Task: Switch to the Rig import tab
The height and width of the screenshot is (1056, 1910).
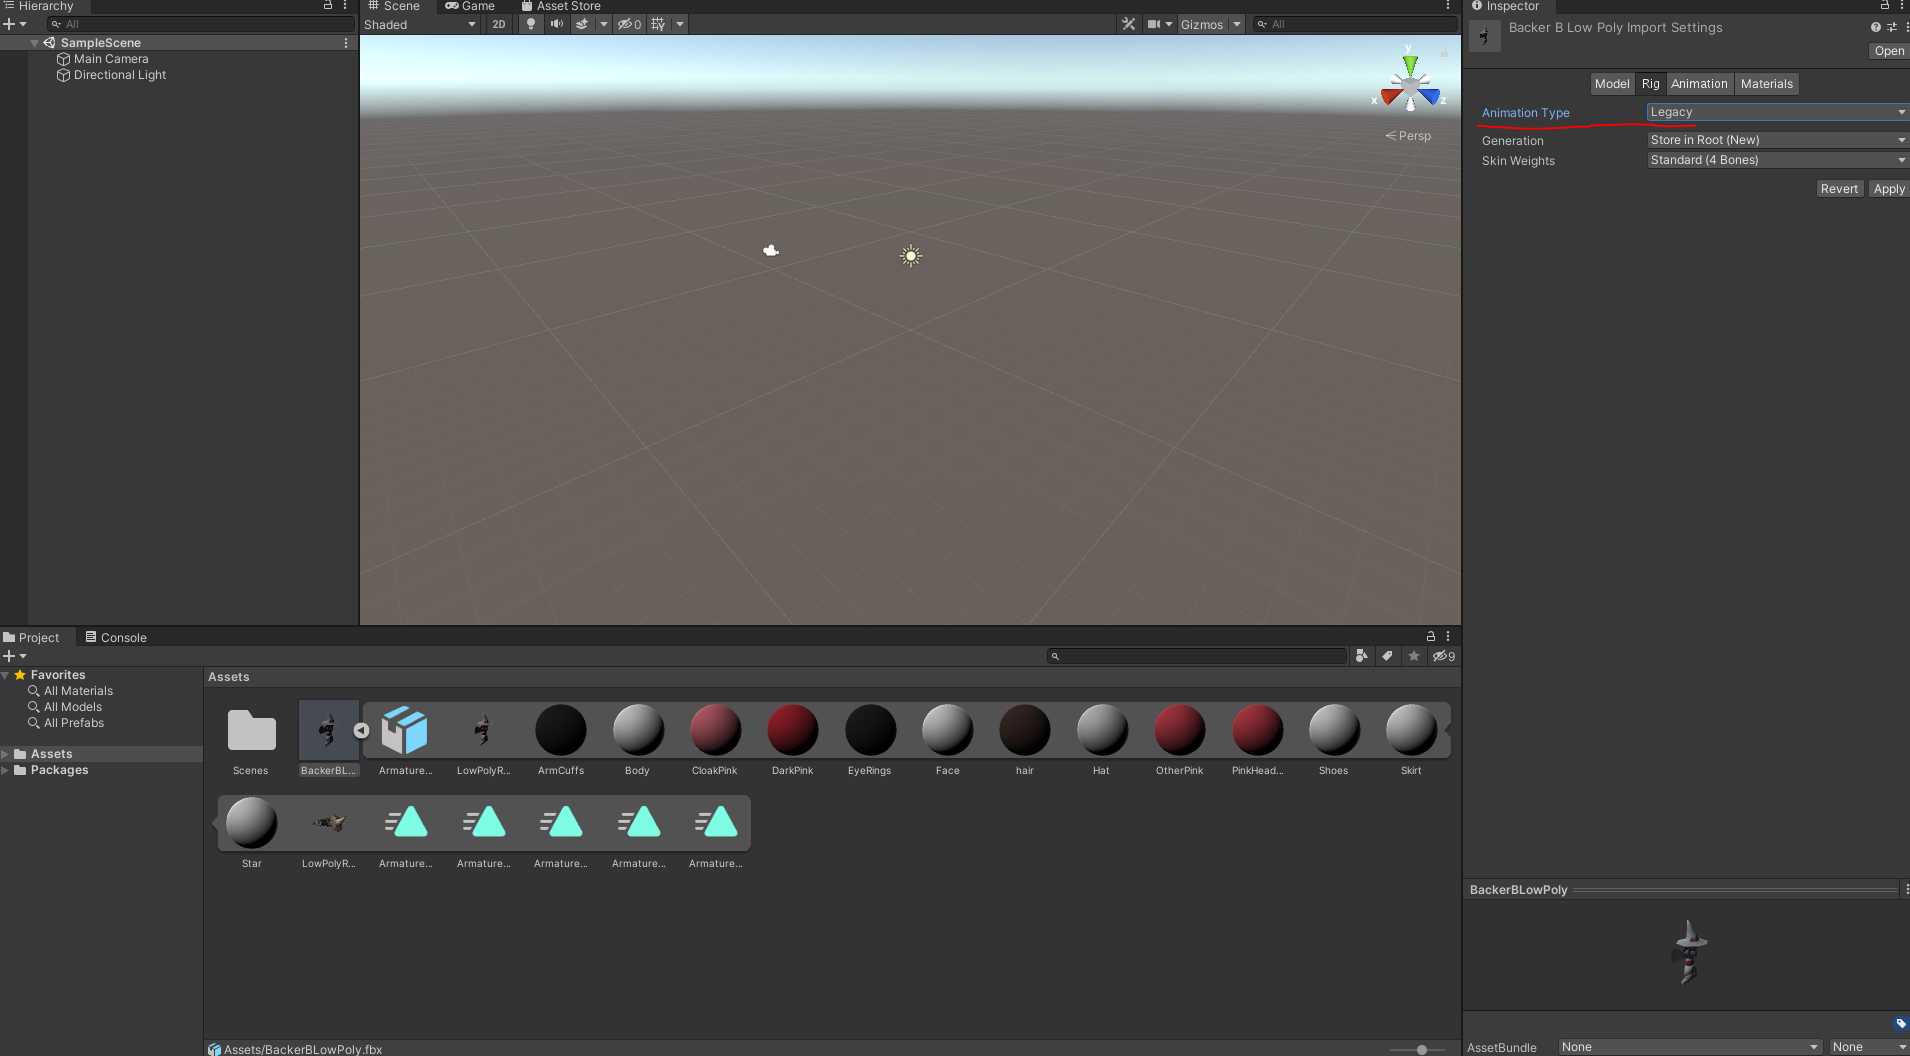Action: pyautogui.click(x=1650, y=84)
